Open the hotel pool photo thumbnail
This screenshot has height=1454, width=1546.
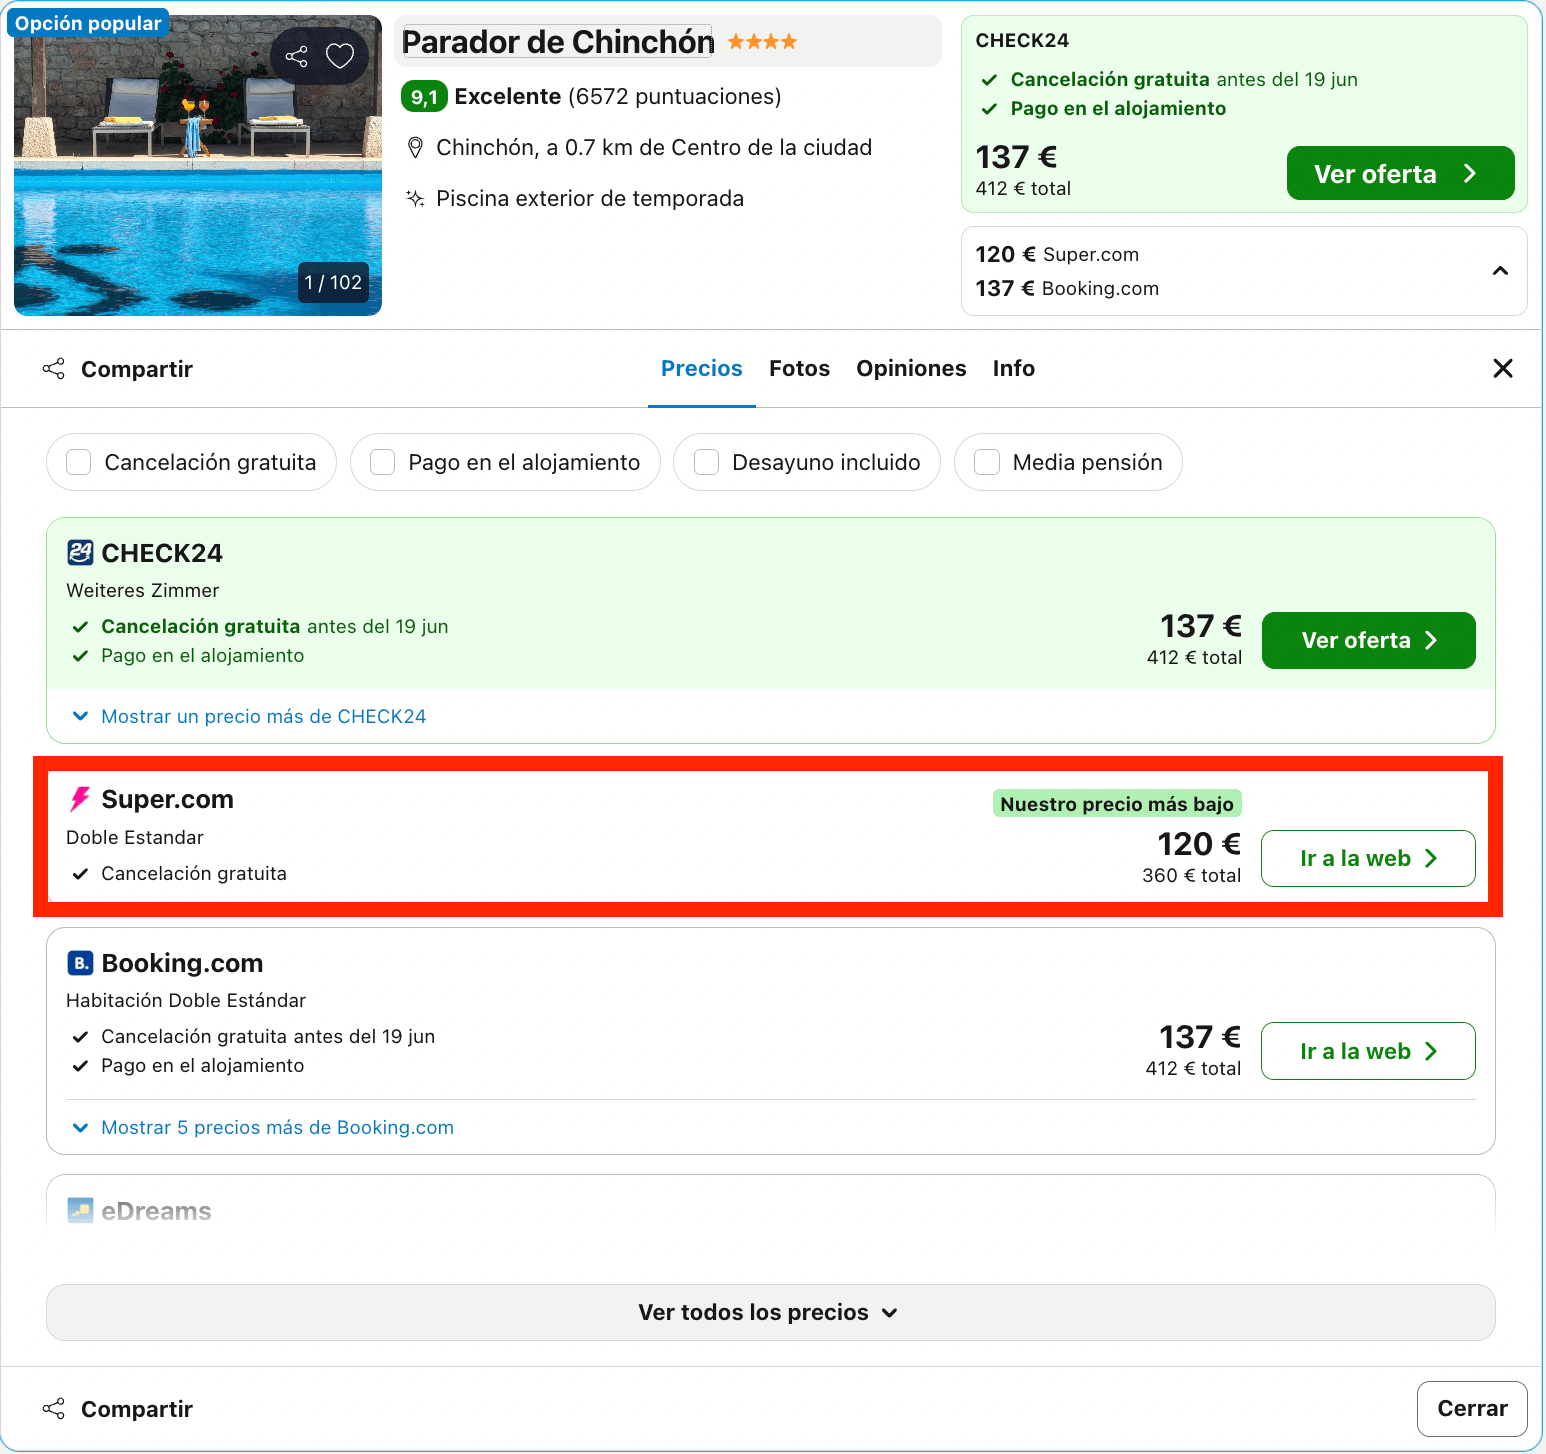[197, 165]
